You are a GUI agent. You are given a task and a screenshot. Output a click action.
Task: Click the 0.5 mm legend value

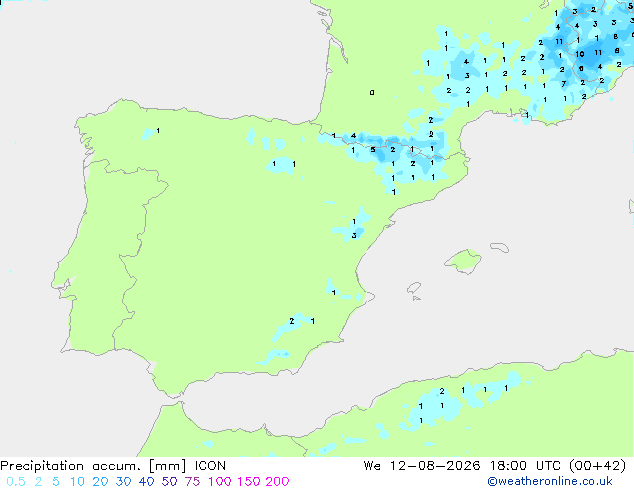click(16, 482)
